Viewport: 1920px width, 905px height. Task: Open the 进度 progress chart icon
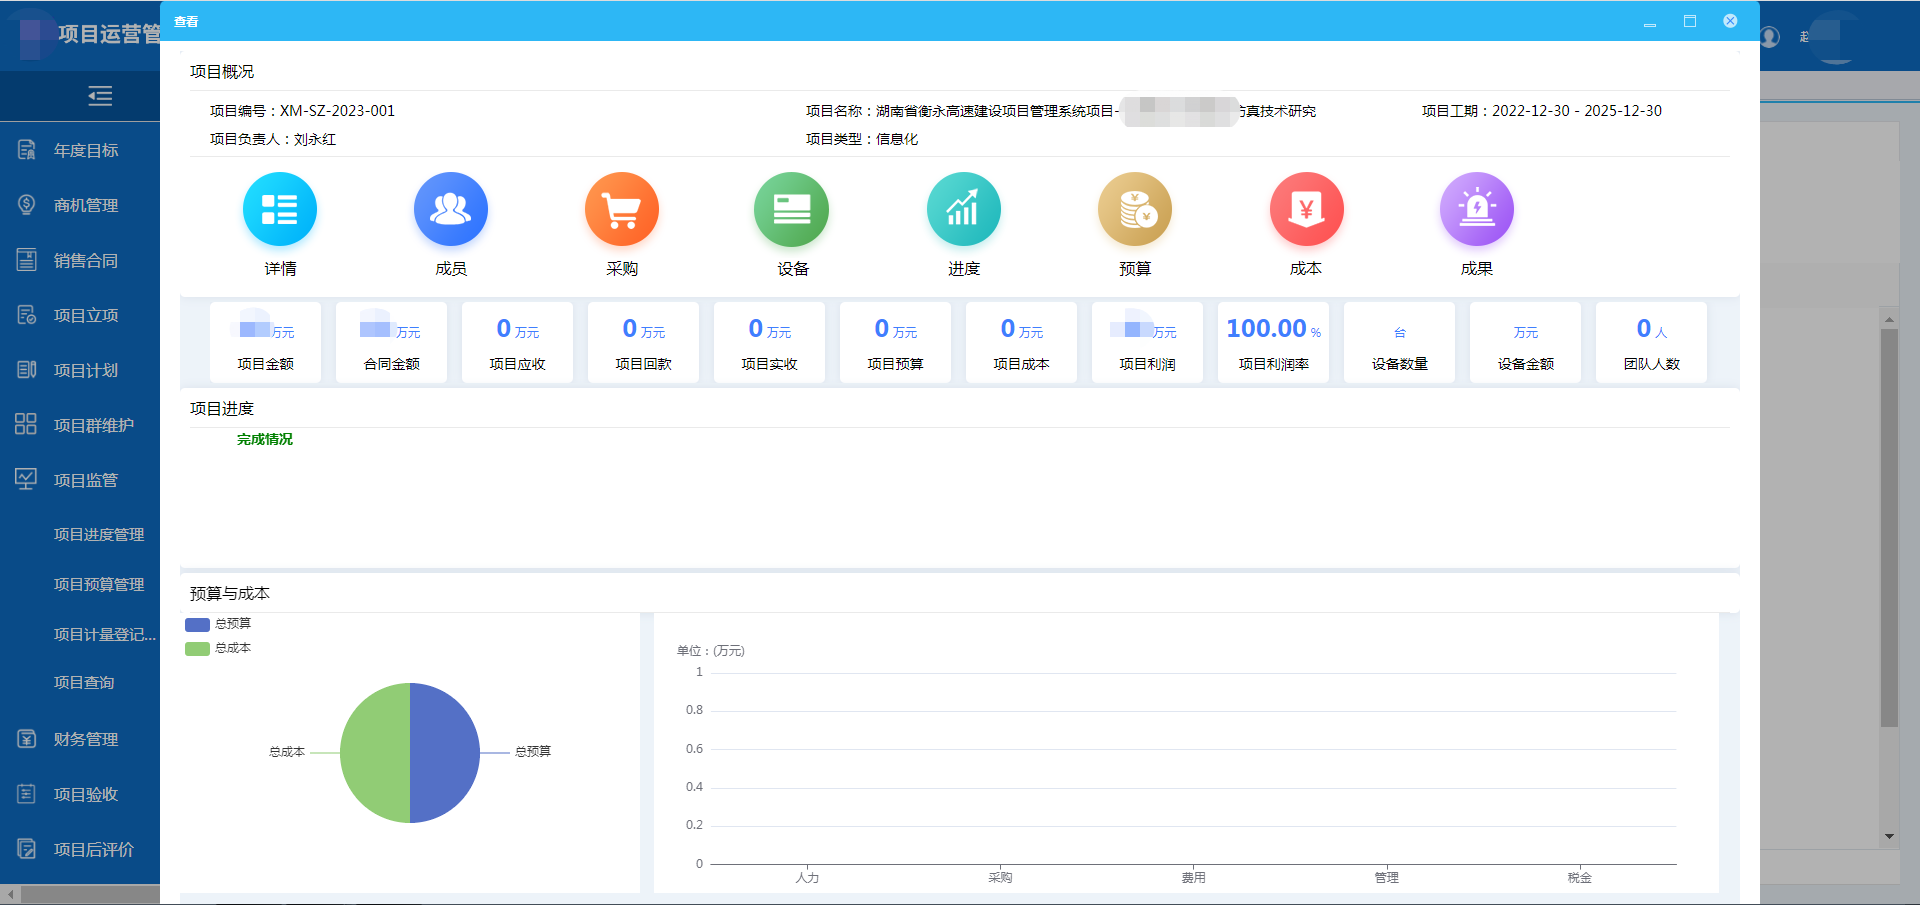click(x=964, y=209)
